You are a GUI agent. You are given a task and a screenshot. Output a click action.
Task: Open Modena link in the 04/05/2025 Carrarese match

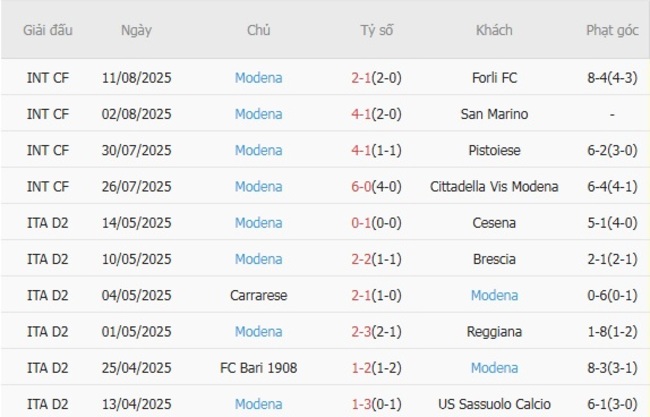point(494,295)
